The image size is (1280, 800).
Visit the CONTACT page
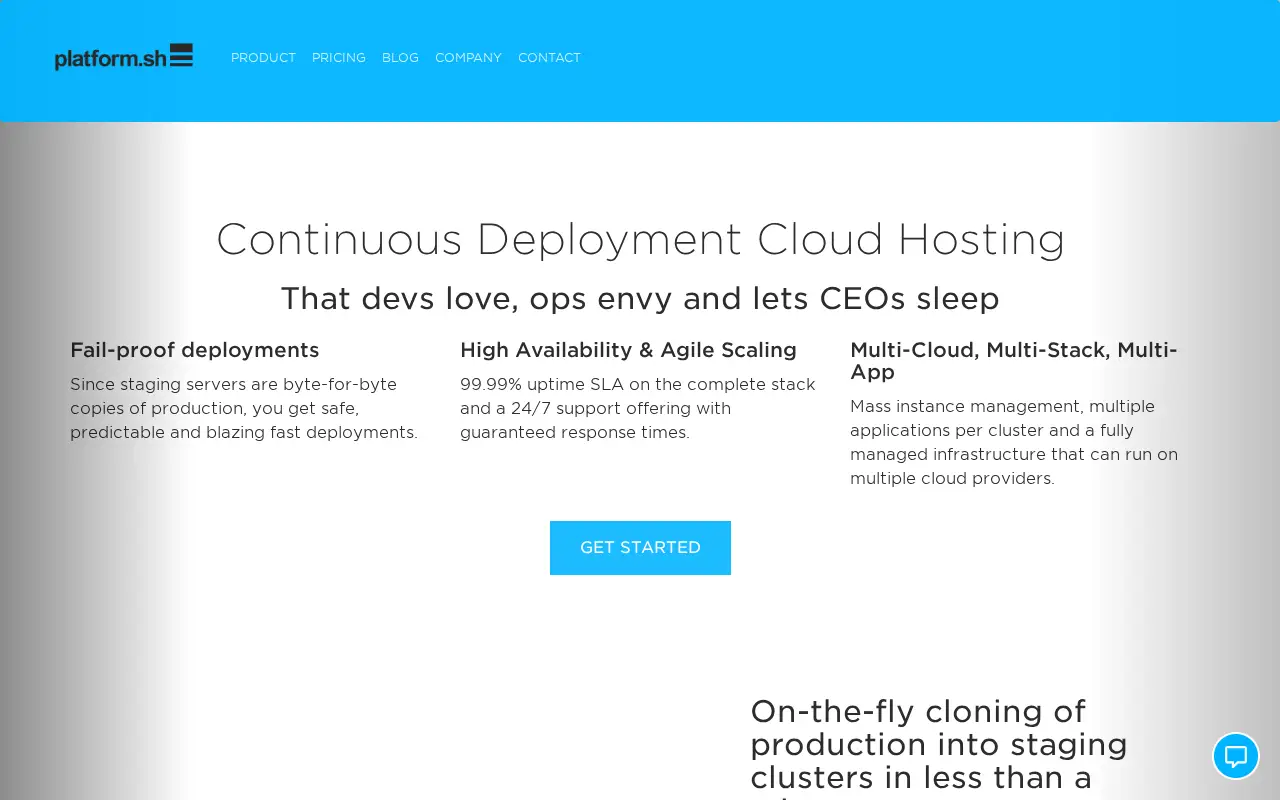click(549, 58)
